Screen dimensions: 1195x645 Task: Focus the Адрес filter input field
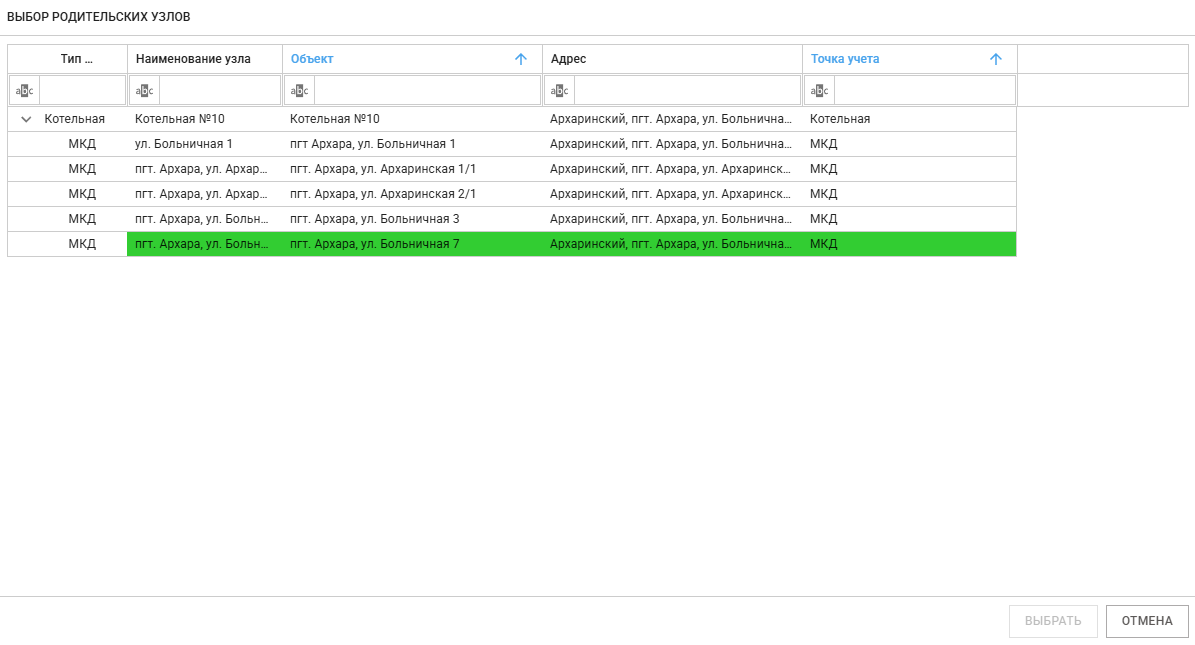coord(687,91)
